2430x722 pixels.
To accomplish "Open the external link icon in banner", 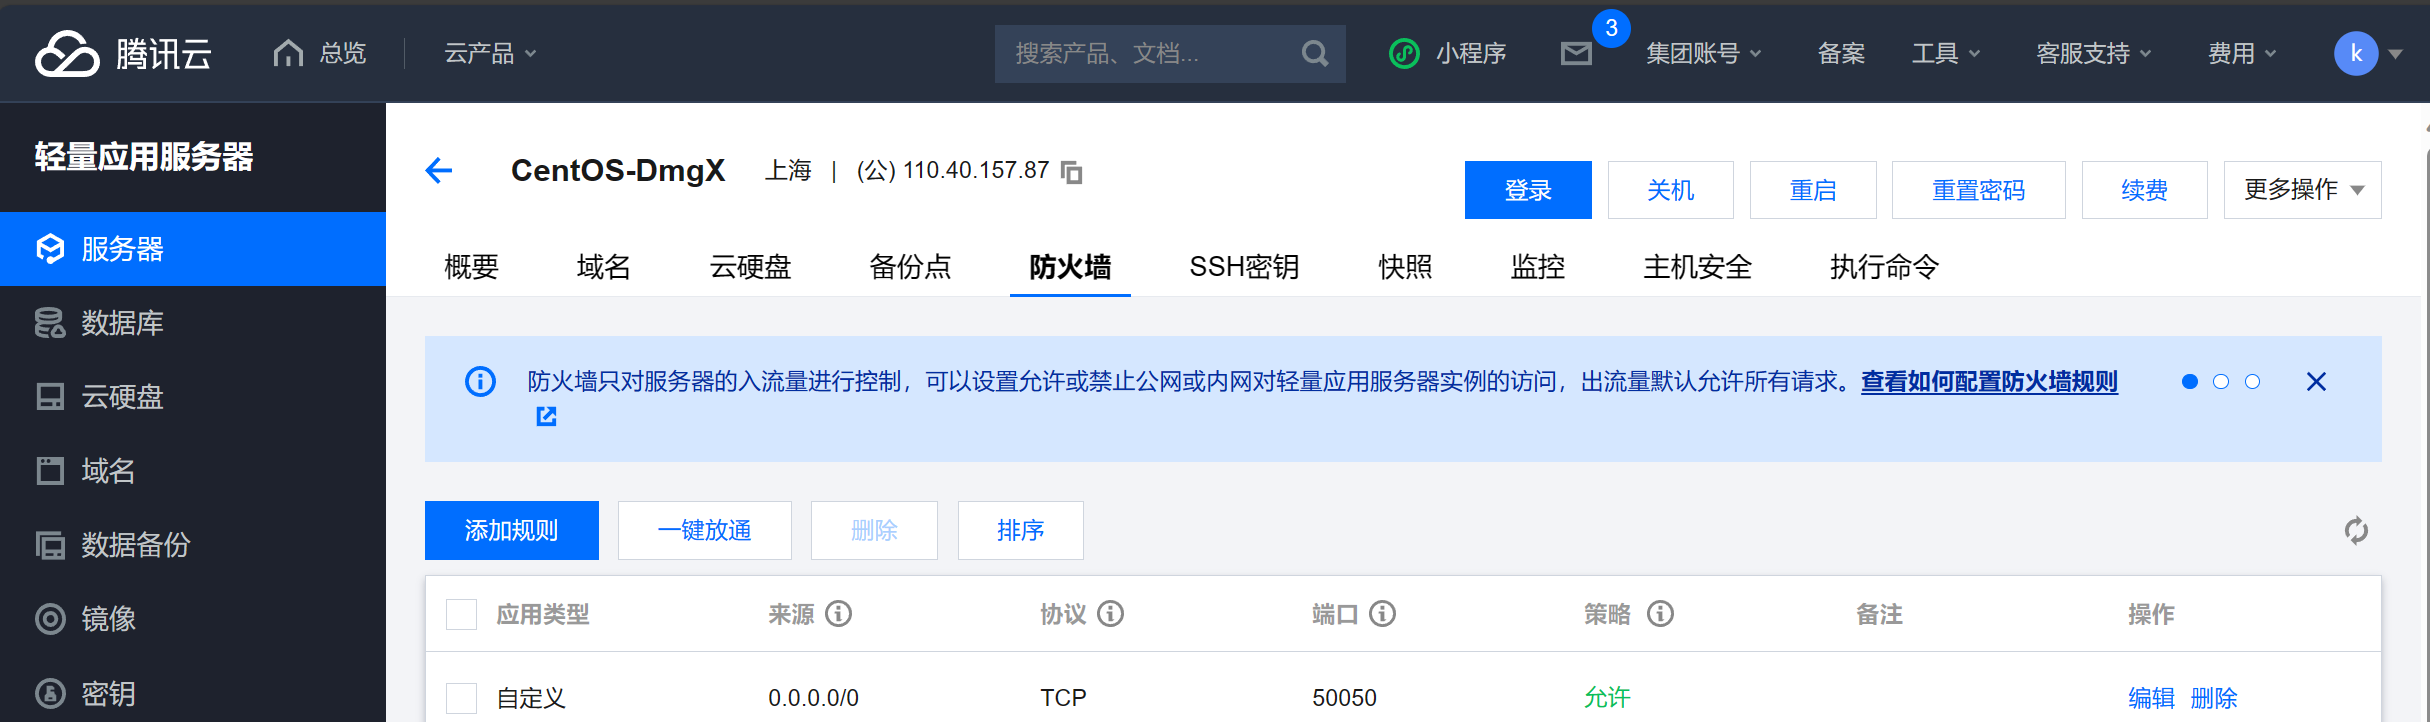I will tap(546, 416).
